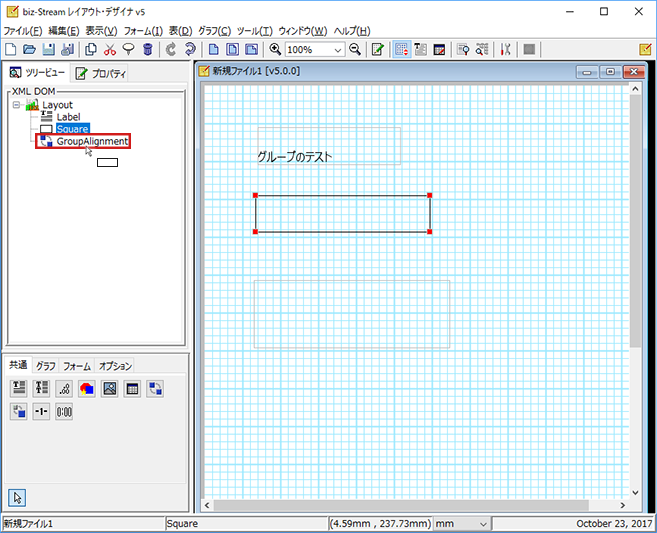Select the グラフ palette tab
This screenshot has height=533, width=657.
(x=46, y=366)
